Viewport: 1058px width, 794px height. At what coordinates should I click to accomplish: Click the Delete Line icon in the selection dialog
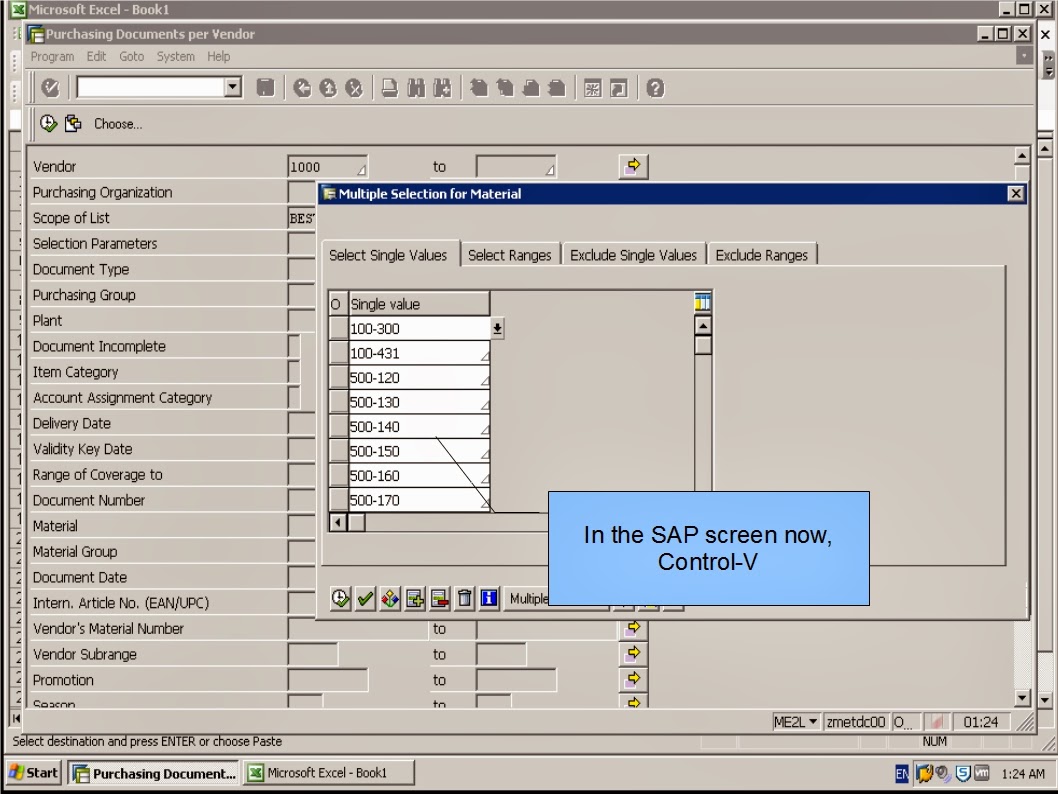pyautogui.click(x=439, y=598)
